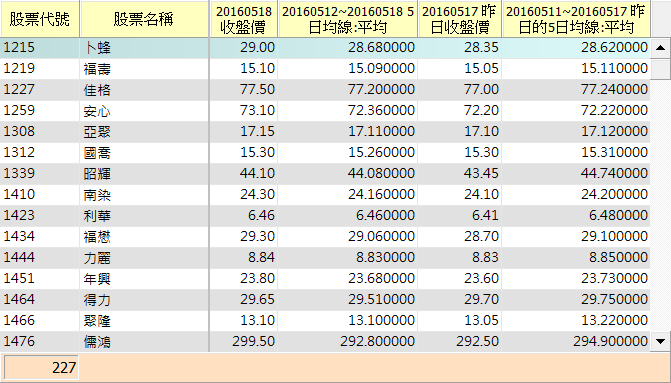Click 5-day average 292.800000
671x383 pixels.
pos(378,341)
